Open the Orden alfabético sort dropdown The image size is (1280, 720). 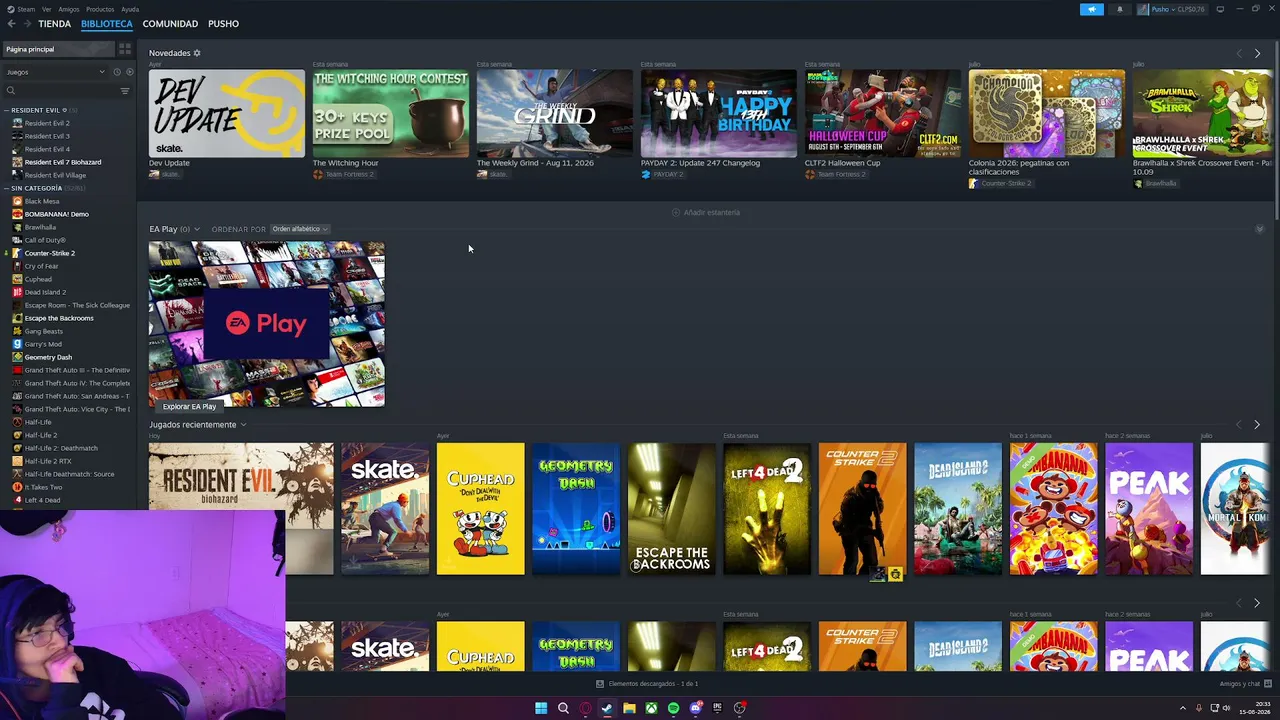300,229
